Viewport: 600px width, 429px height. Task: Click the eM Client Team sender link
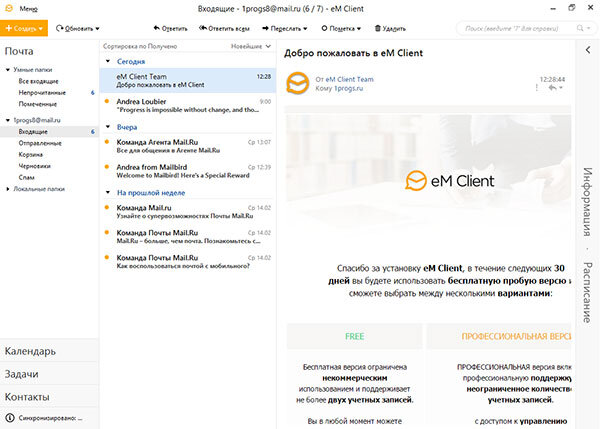tap(349, 79)
